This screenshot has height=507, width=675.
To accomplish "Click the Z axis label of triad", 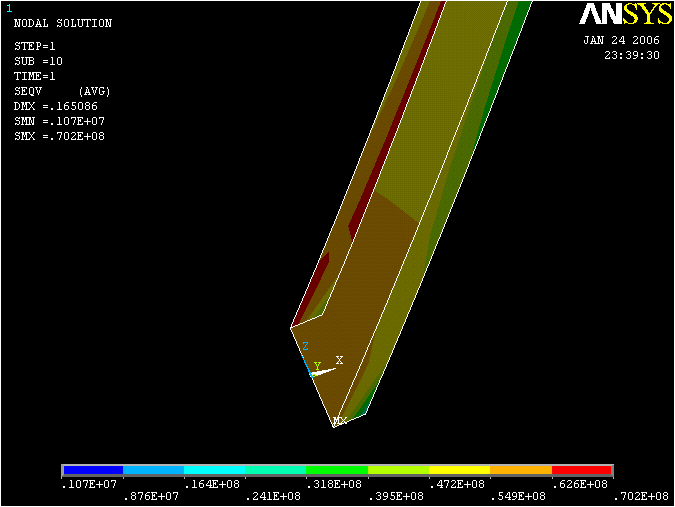I will pos(305,346).
